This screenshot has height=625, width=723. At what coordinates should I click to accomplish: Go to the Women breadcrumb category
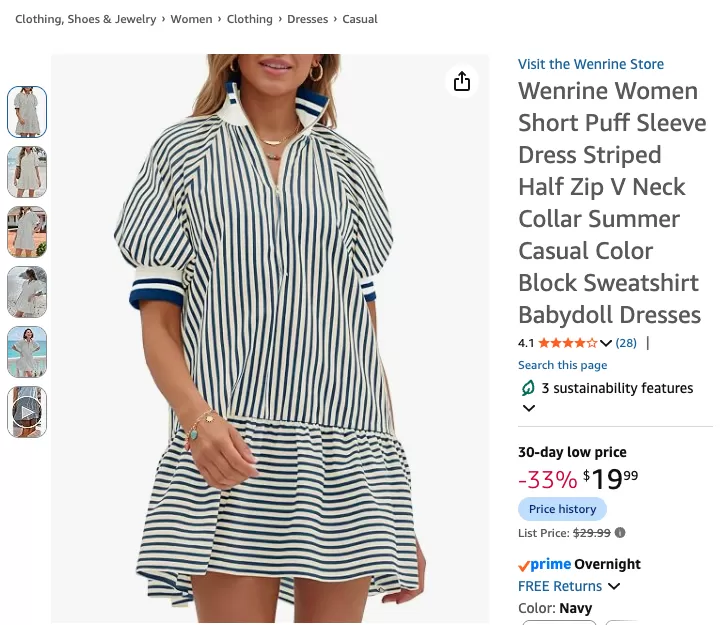coord(191,19)
